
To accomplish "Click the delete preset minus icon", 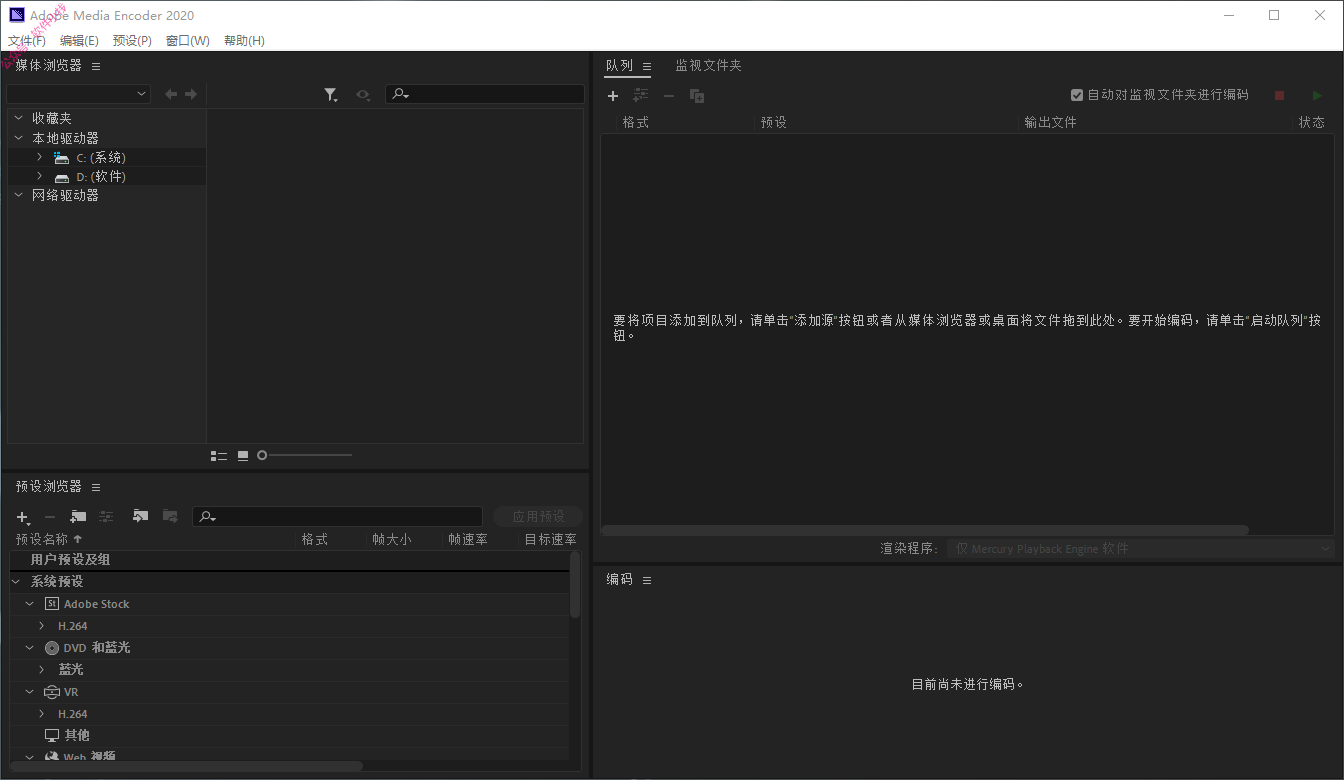I will (x=50, y=517).
